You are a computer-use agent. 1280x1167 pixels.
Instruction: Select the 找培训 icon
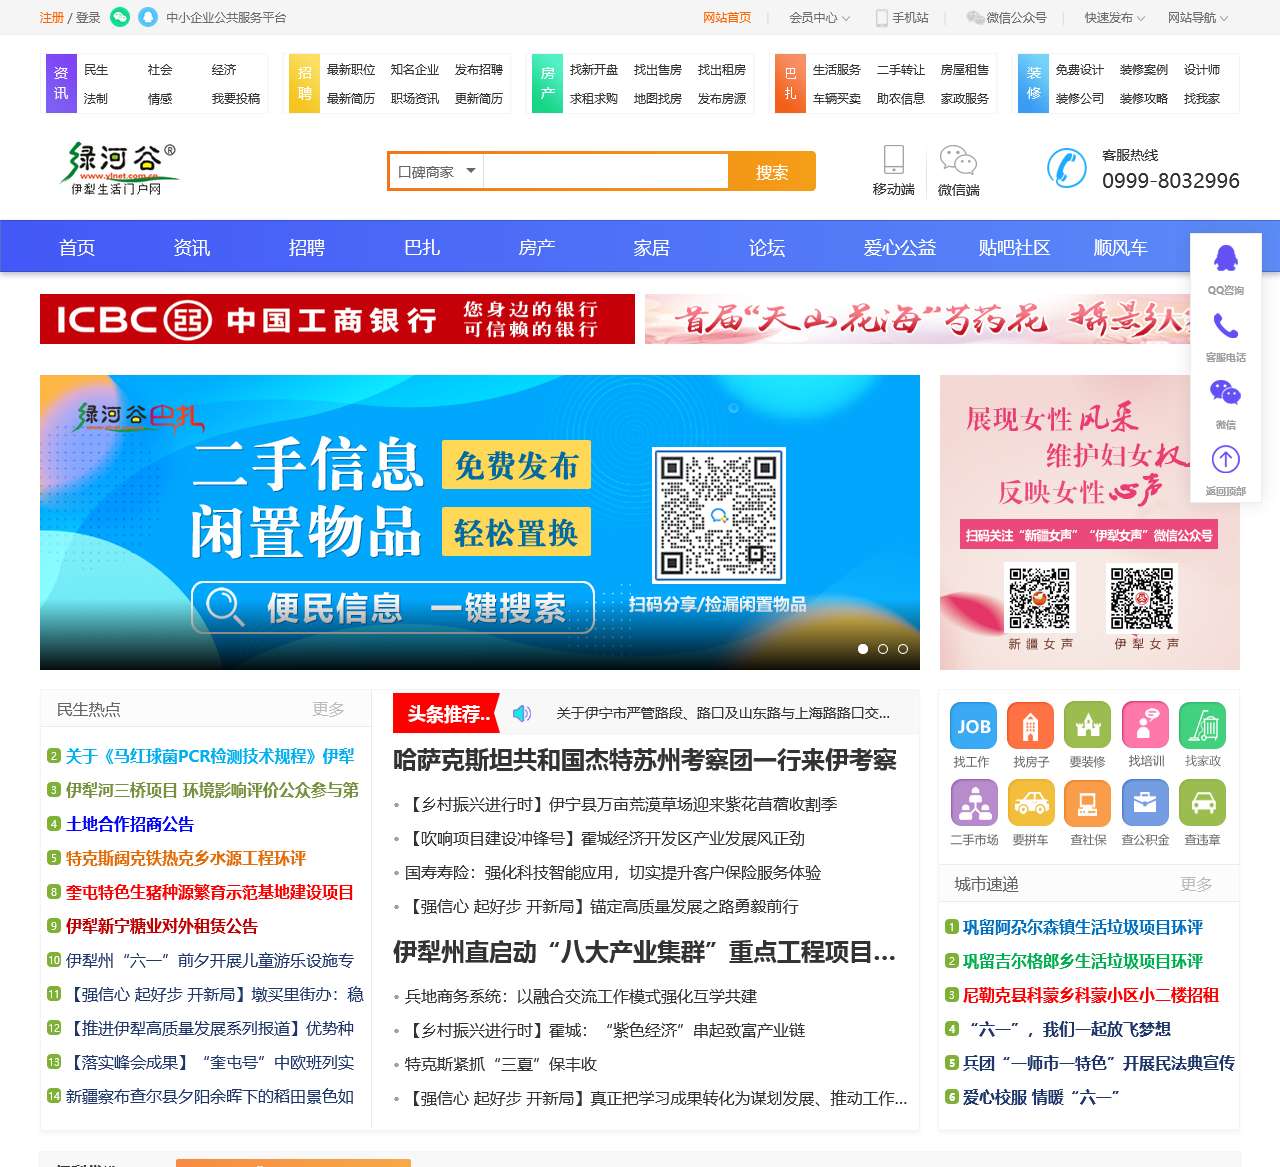tap(1145, 725)
